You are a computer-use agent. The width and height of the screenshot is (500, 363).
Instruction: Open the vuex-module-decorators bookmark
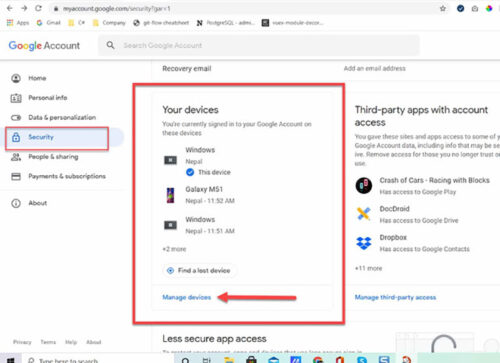292,23
